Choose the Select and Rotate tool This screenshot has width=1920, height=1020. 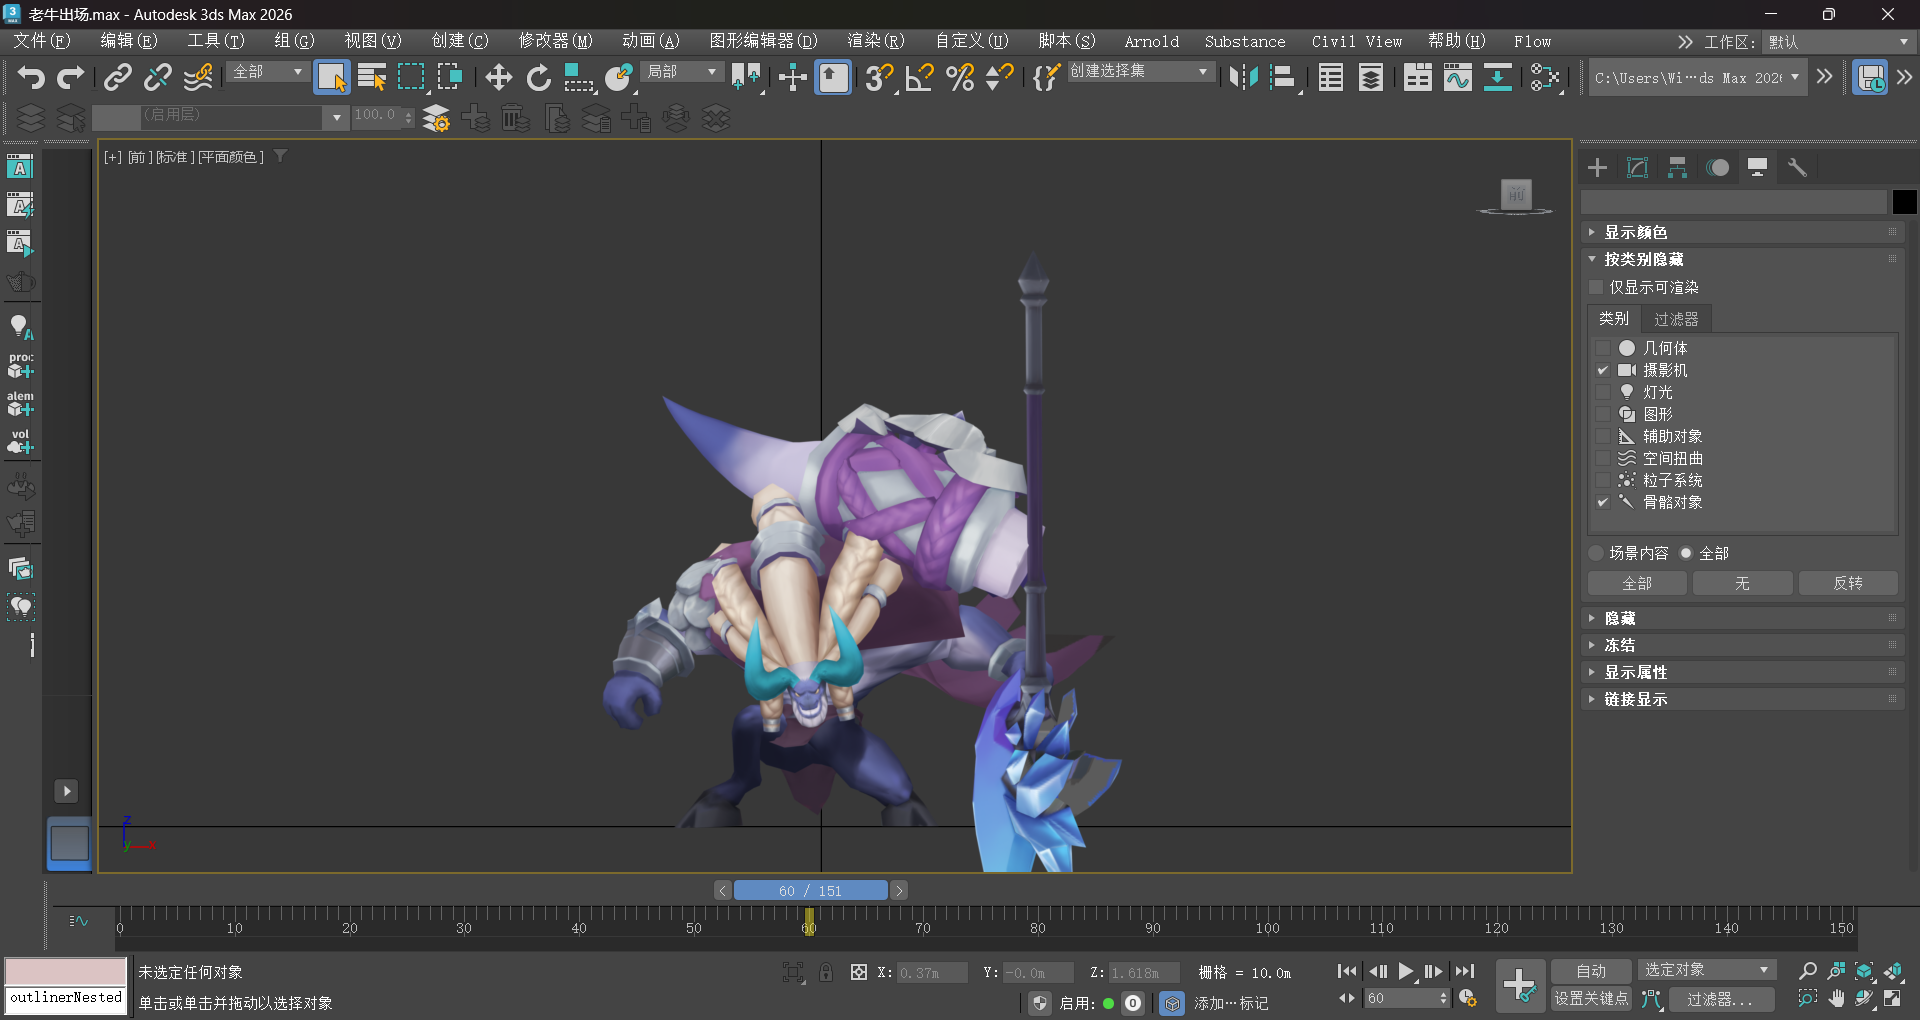click(538, 77)
